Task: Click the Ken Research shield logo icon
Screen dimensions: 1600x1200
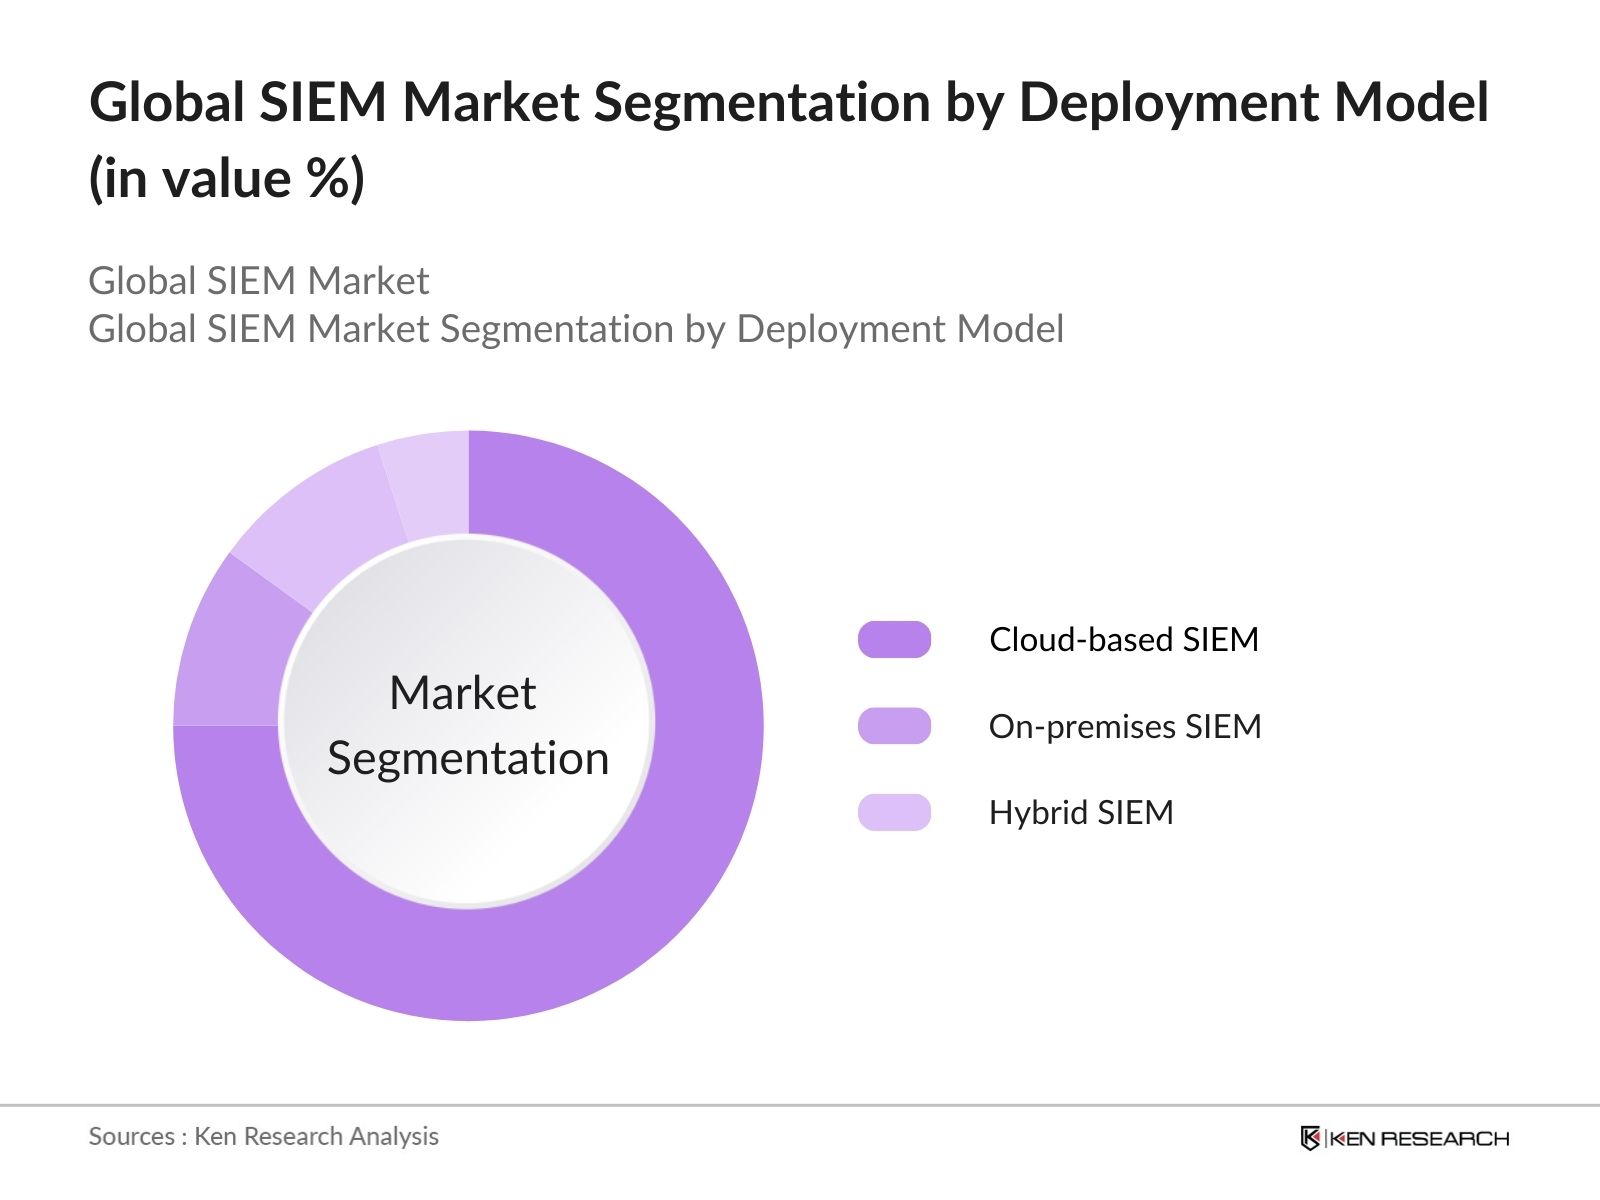Action: tap(1310, 1138)
